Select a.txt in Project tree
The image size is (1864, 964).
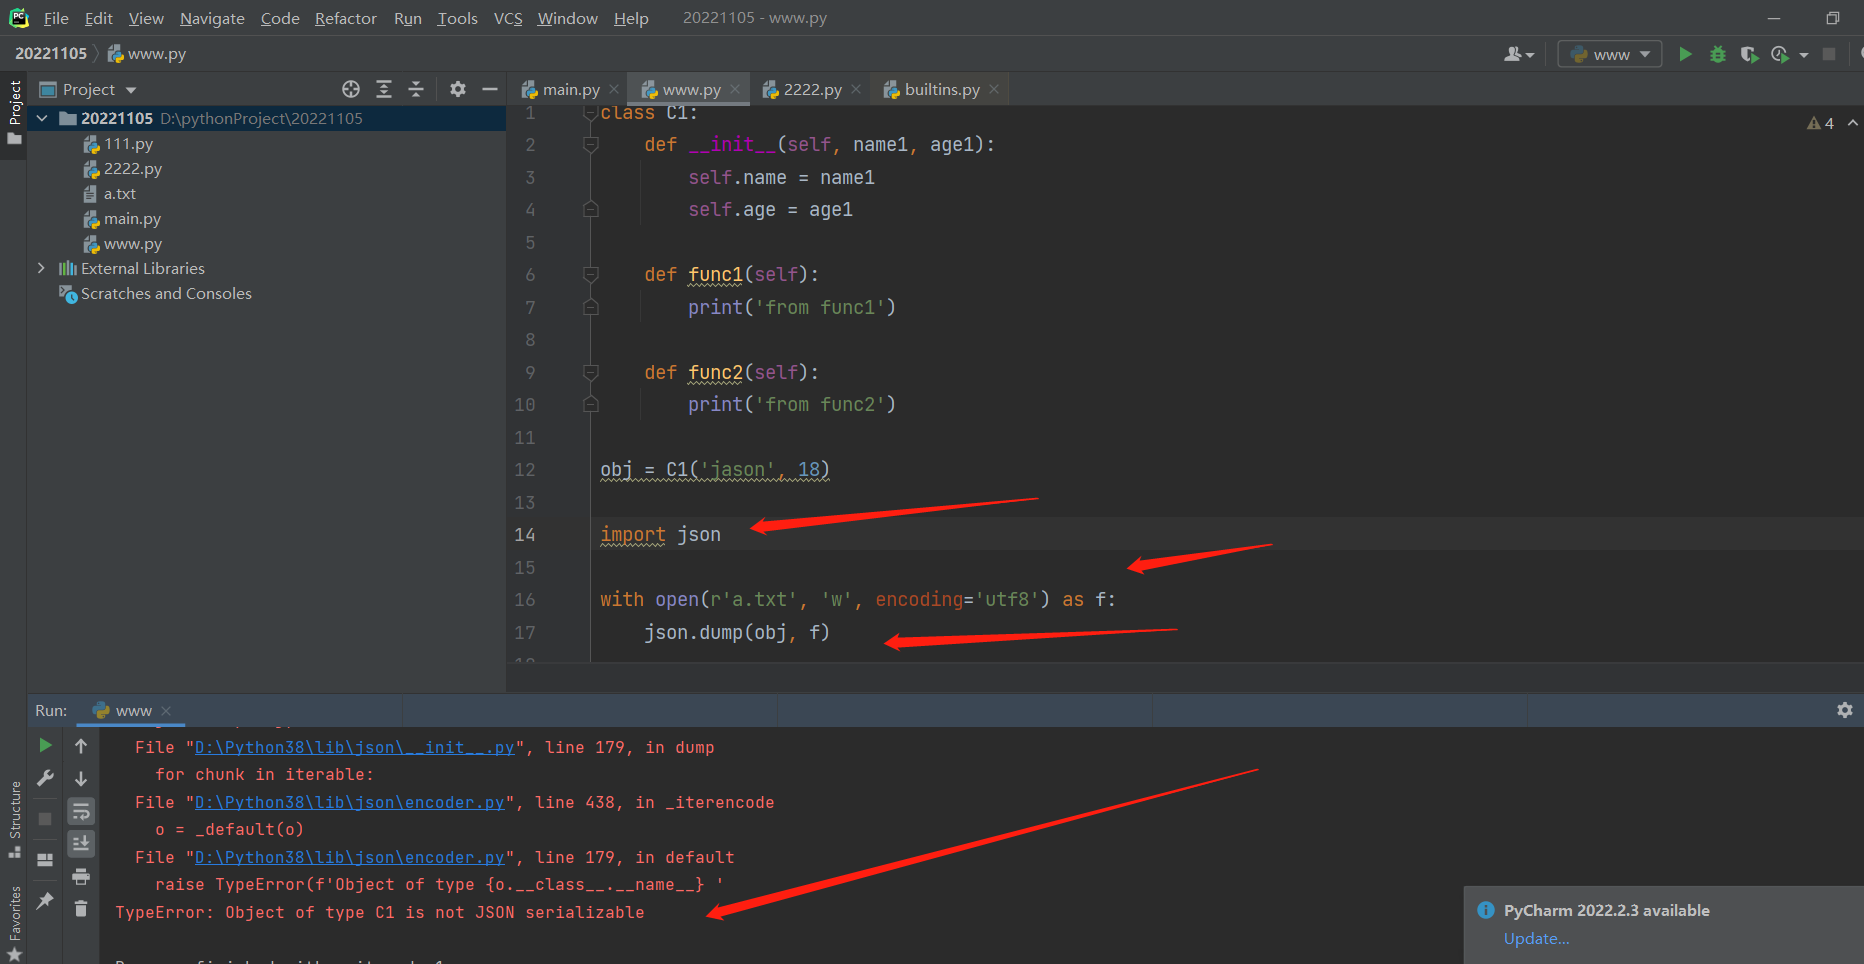[119, 193]
